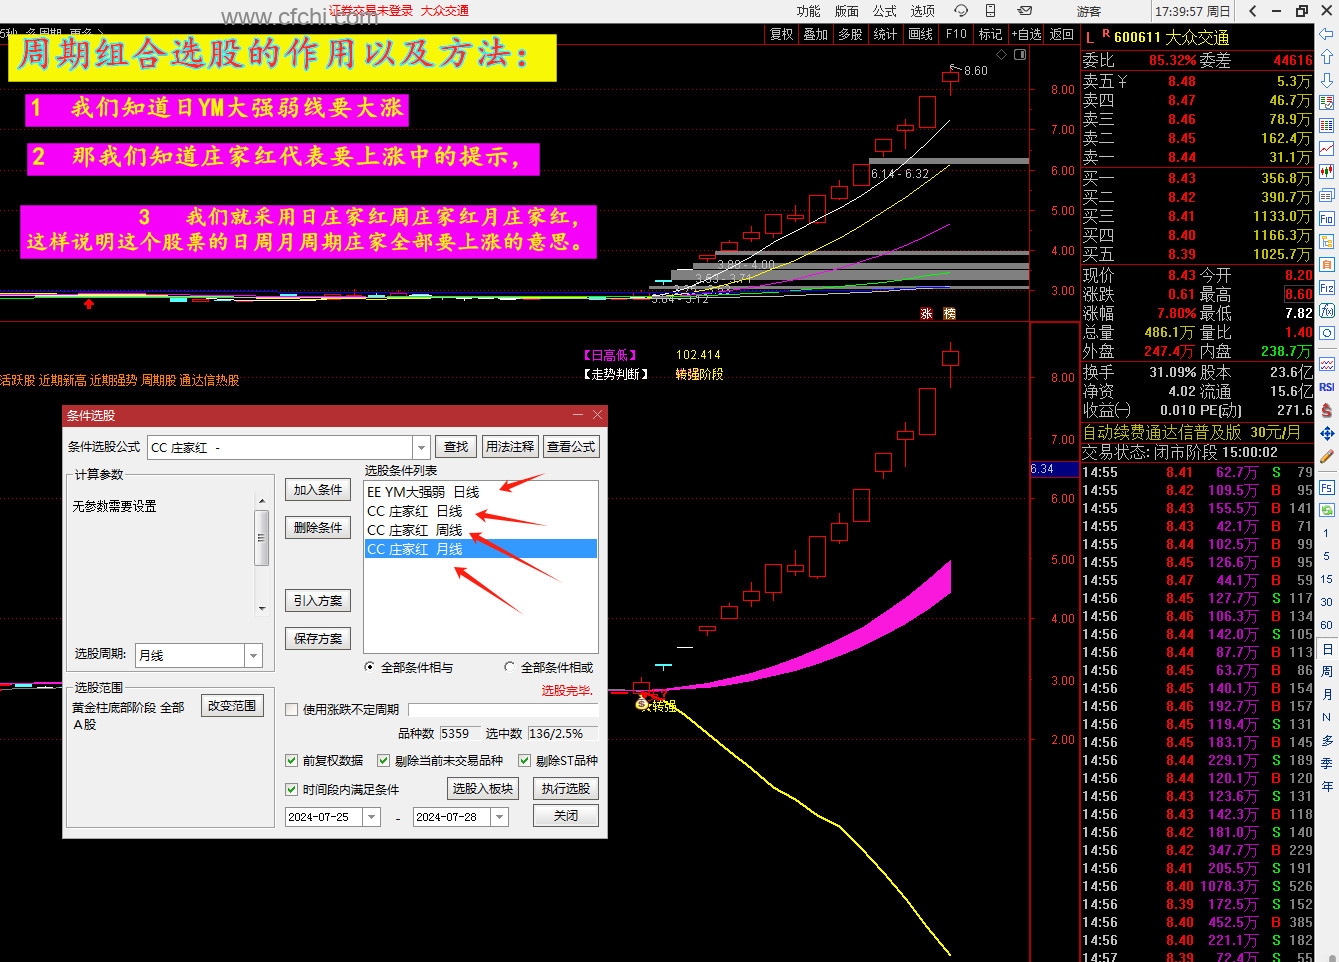Click 执行选股 button
This screenshot has width=1339, height=962.
[x=566, y=788]
